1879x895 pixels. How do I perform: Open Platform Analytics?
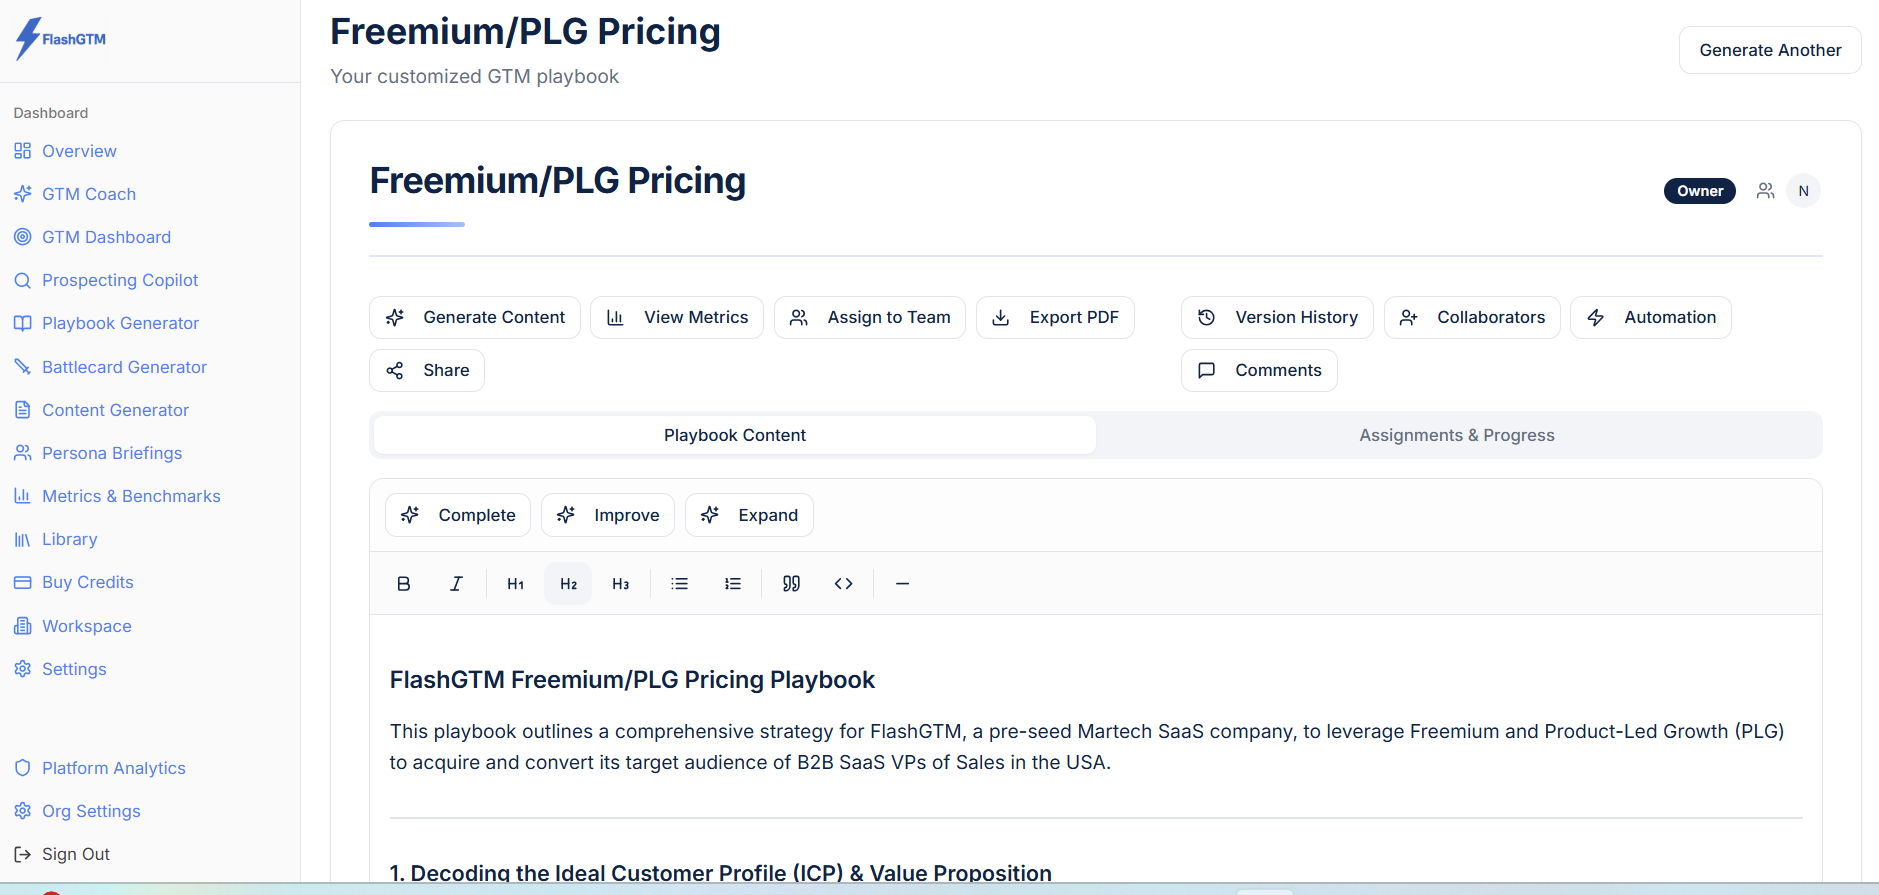tap(100, 768)
